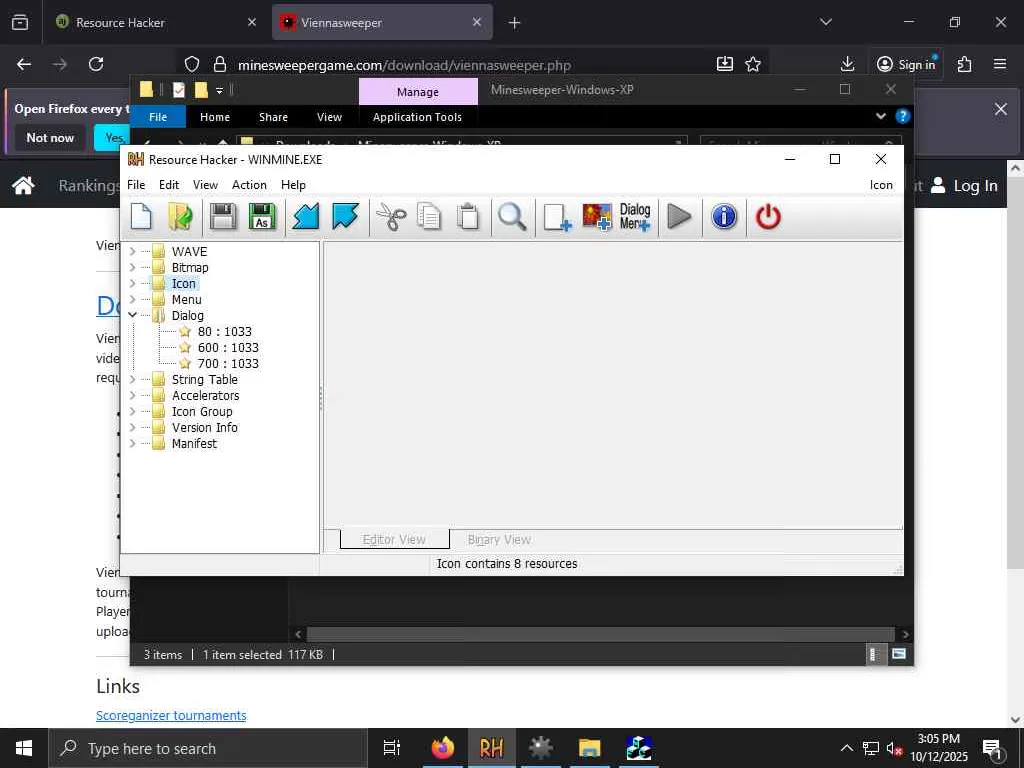Click the Scoreganizer tournaments link
The height and width of the screenshot is (768, 1024).
(x=171, y=715)
